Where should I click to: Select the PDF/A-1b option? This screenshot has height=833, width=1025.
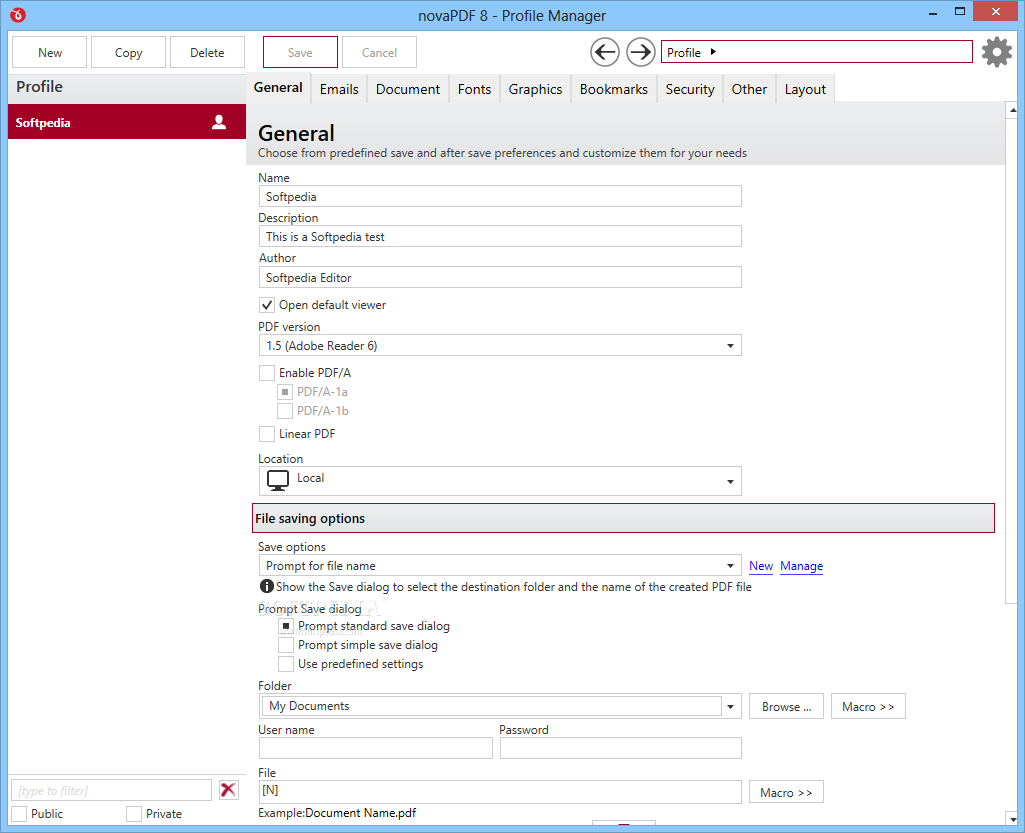[284, 411]
